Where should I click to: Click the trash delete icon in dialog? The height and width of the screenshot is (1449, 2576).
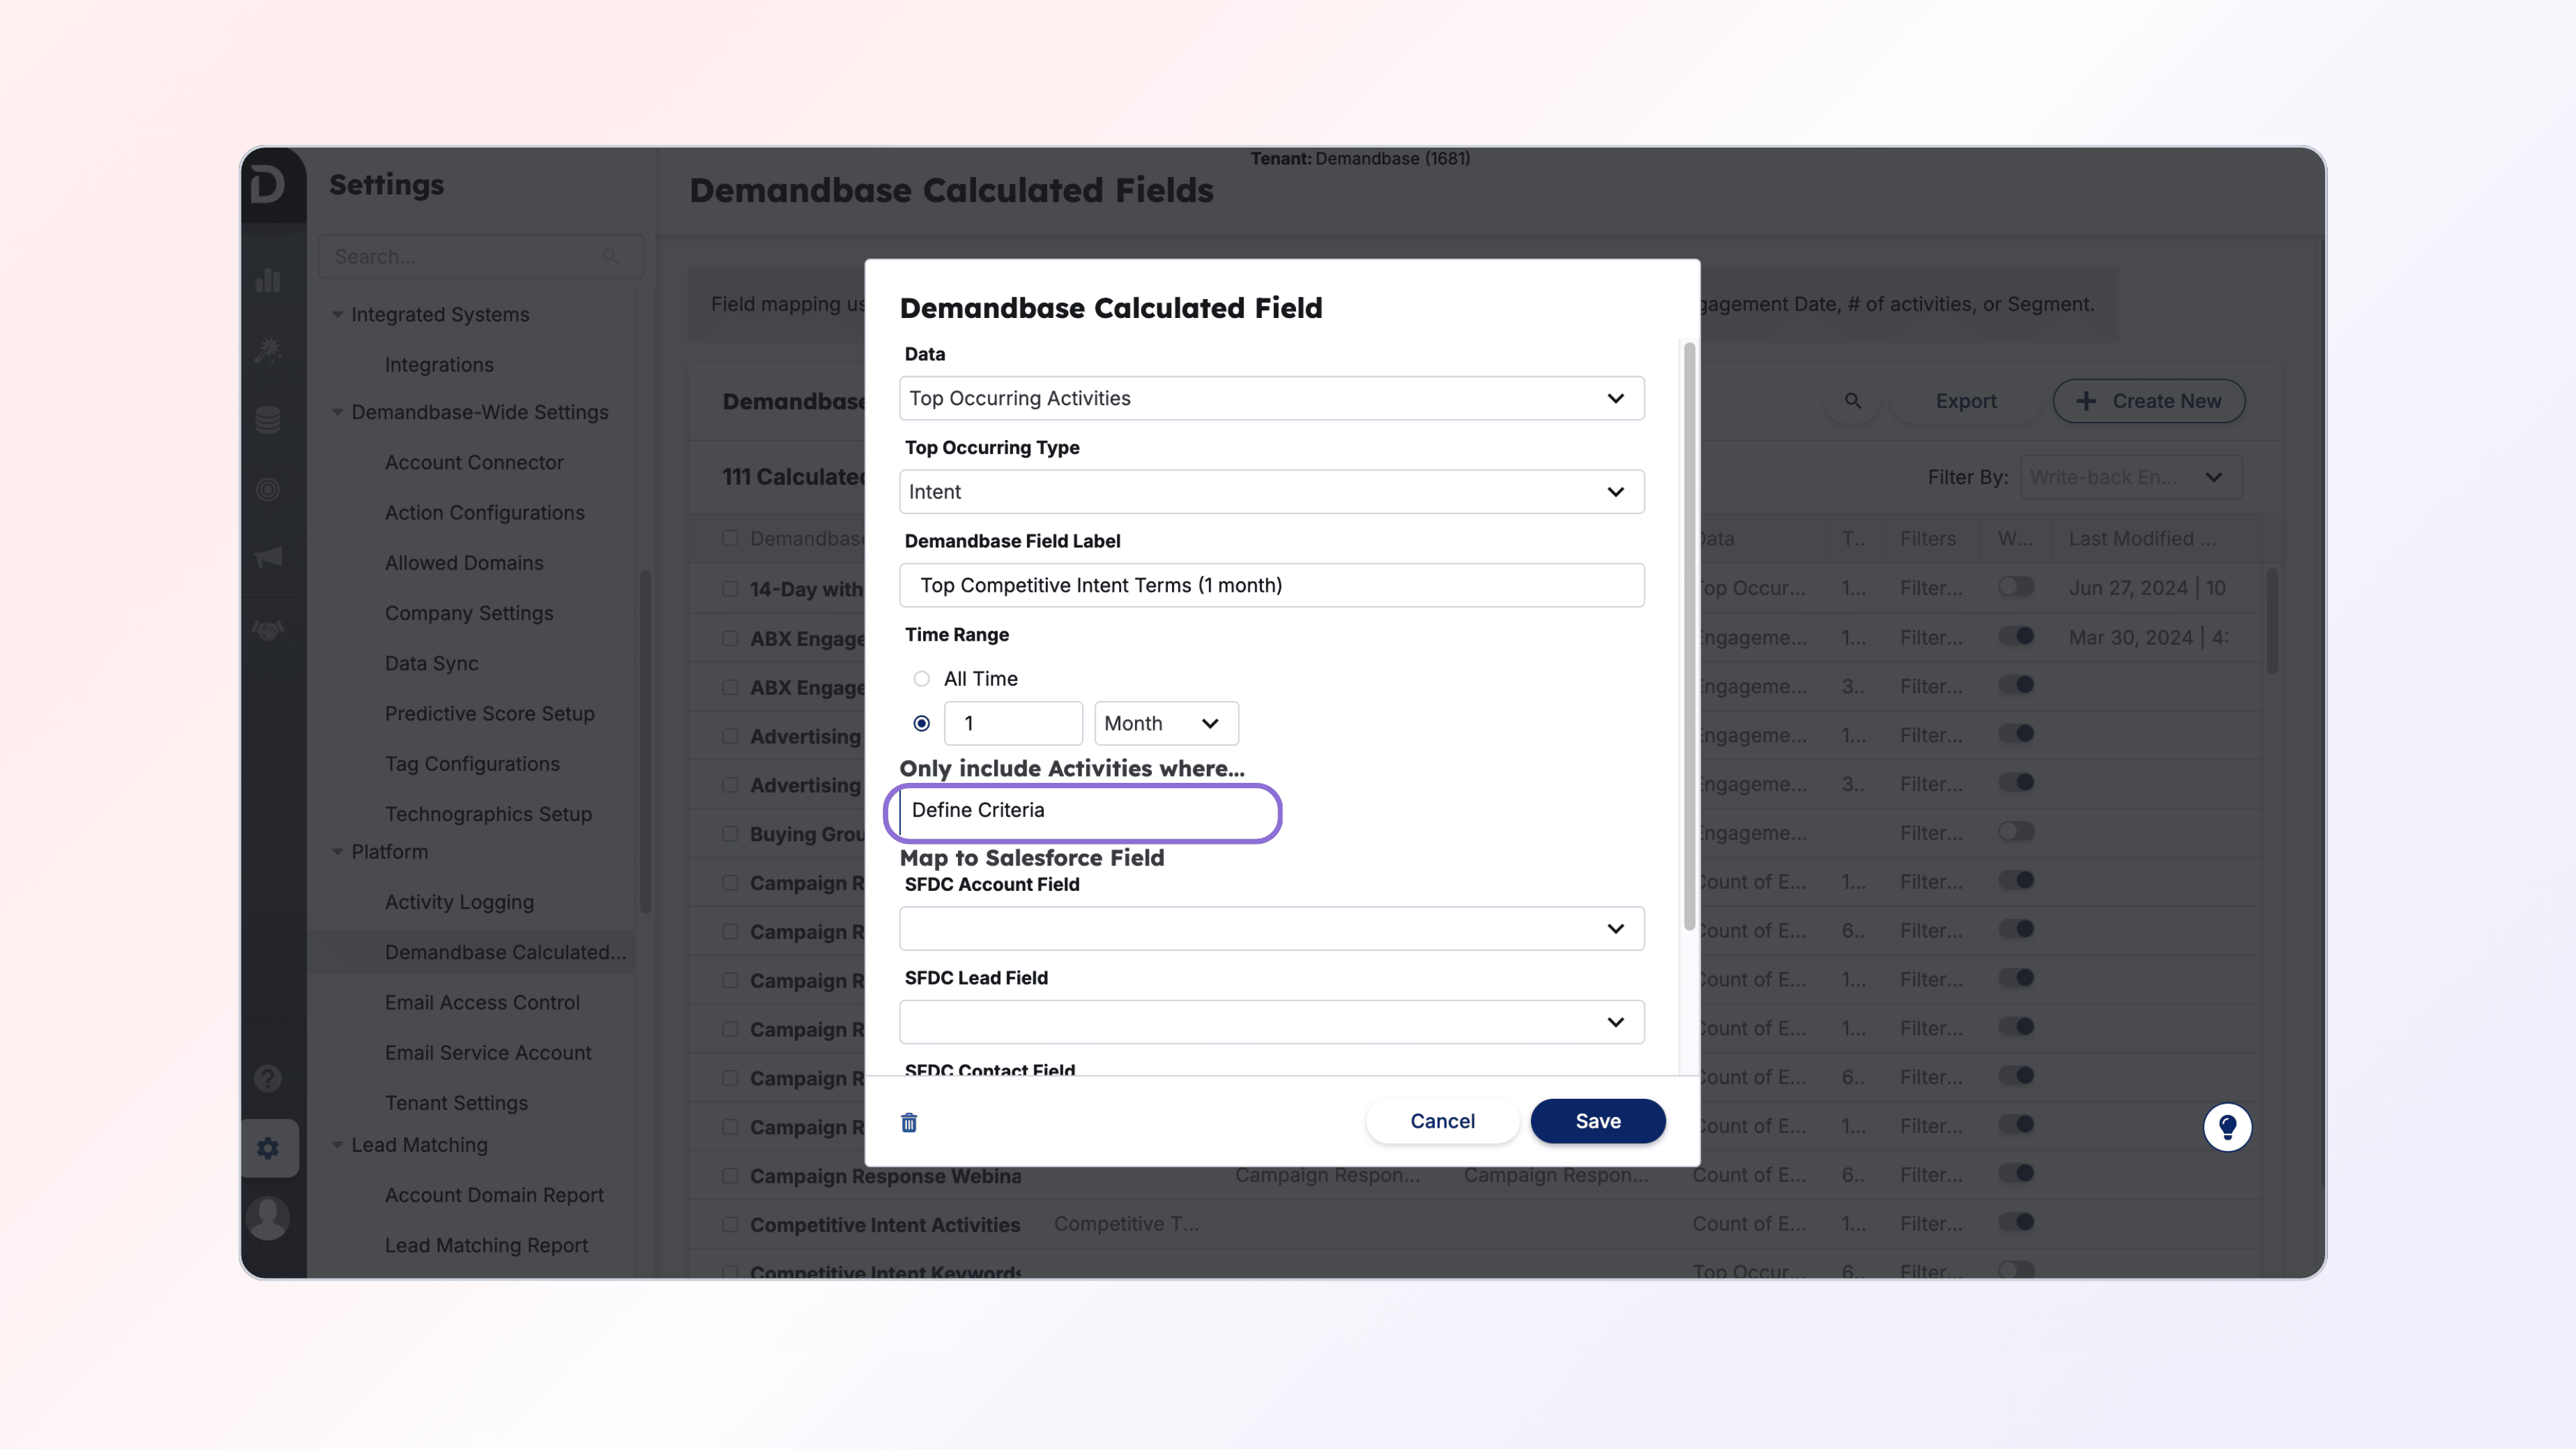[x=909, y=1122]
